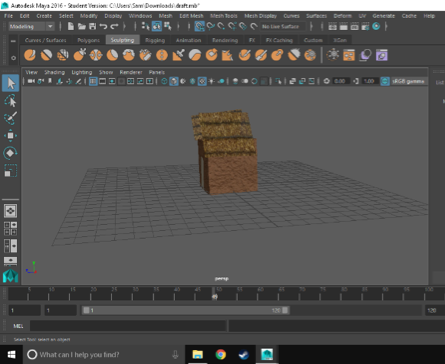Click the Save Scene icon

(93, 26)
